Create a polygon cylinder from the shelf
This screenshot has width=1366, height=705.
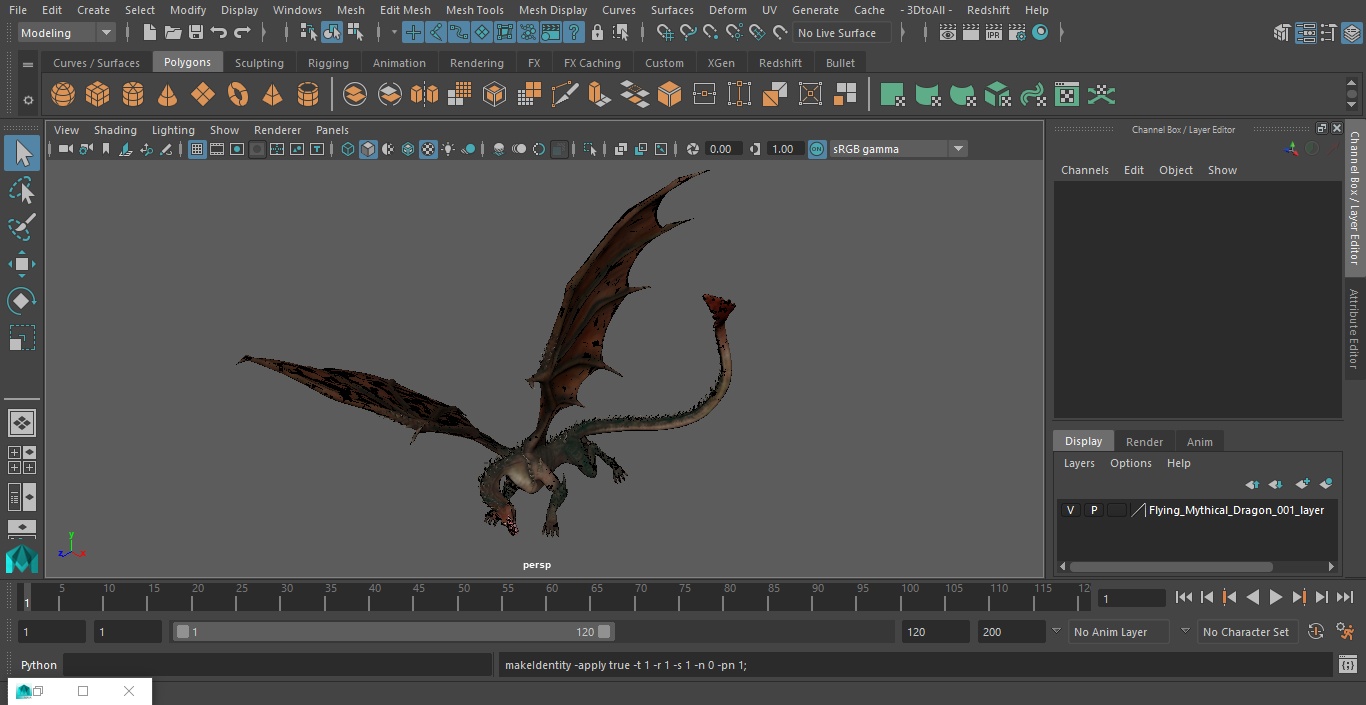pos(133,95)
